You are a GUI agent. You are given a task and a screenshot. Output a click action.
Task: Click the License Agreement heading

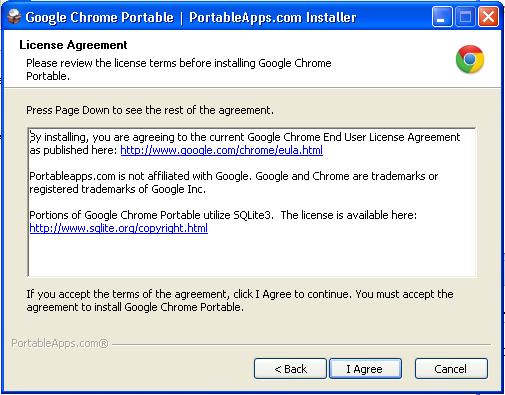tap(73, 45)
